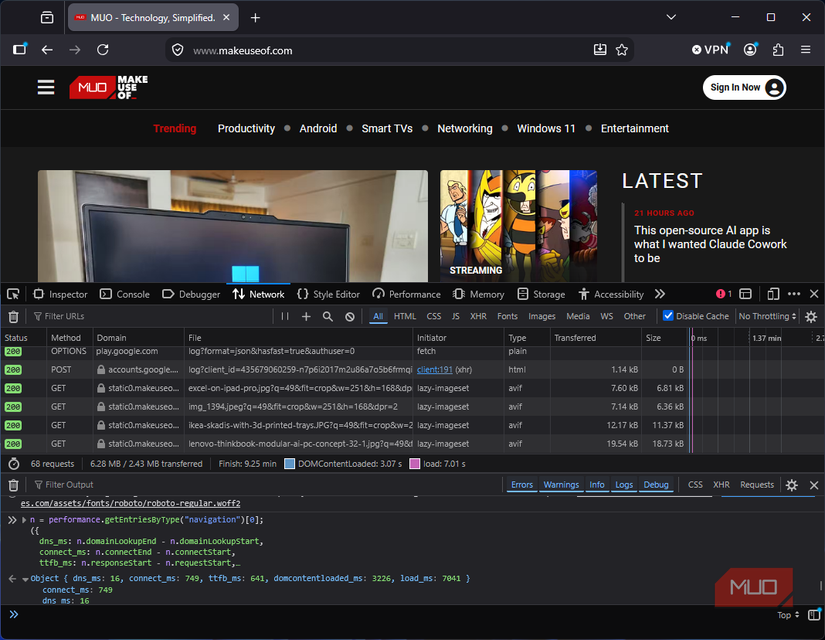825x640 pixels.
Task: Open the STREAMING cartoon article thumbnail
Action: 518,226
